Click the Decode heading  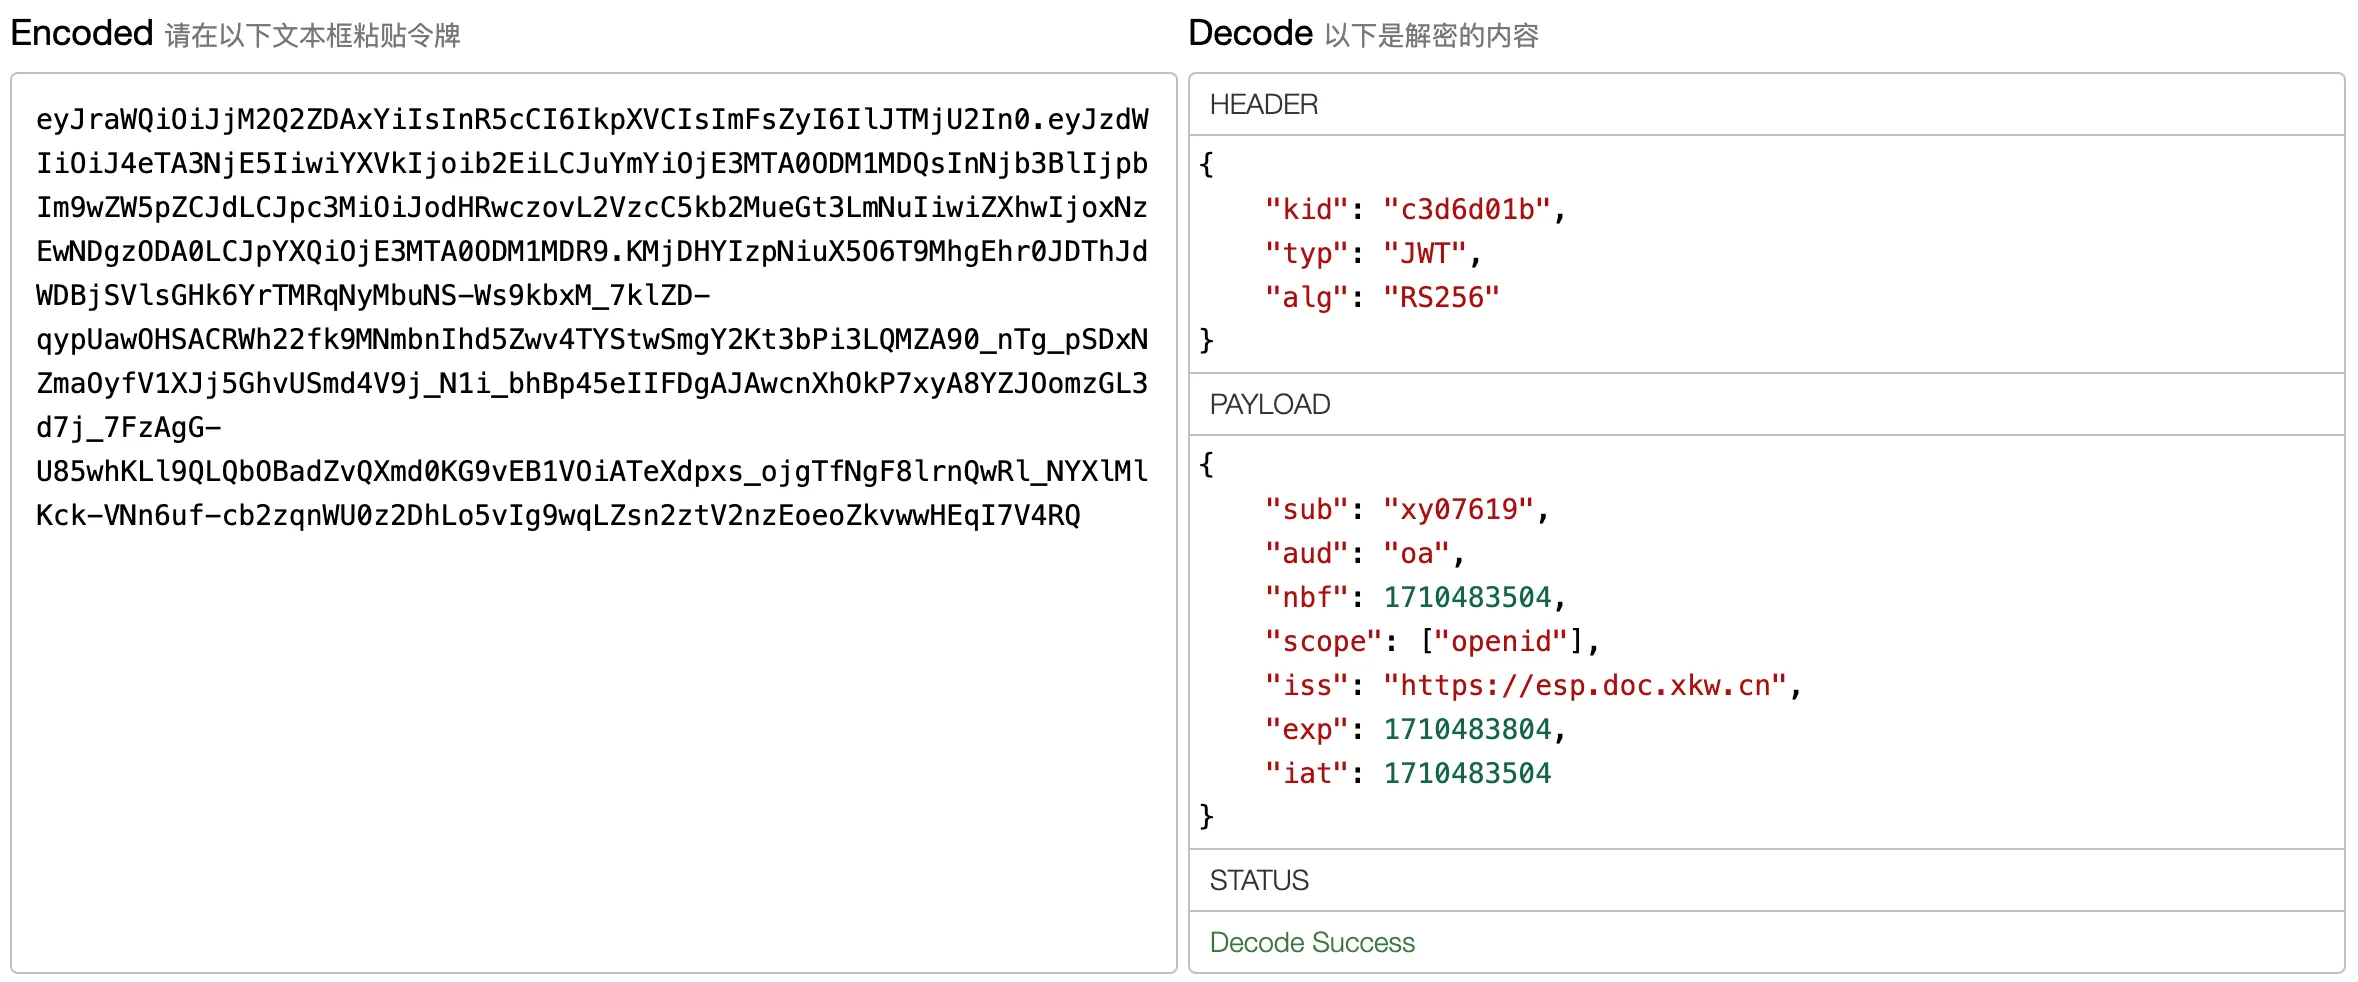1250,34
